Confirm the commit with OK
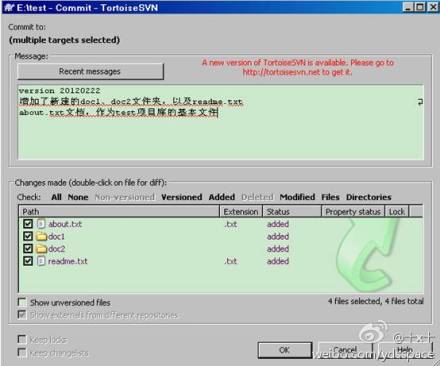440x366 pixels. point(285,350)
